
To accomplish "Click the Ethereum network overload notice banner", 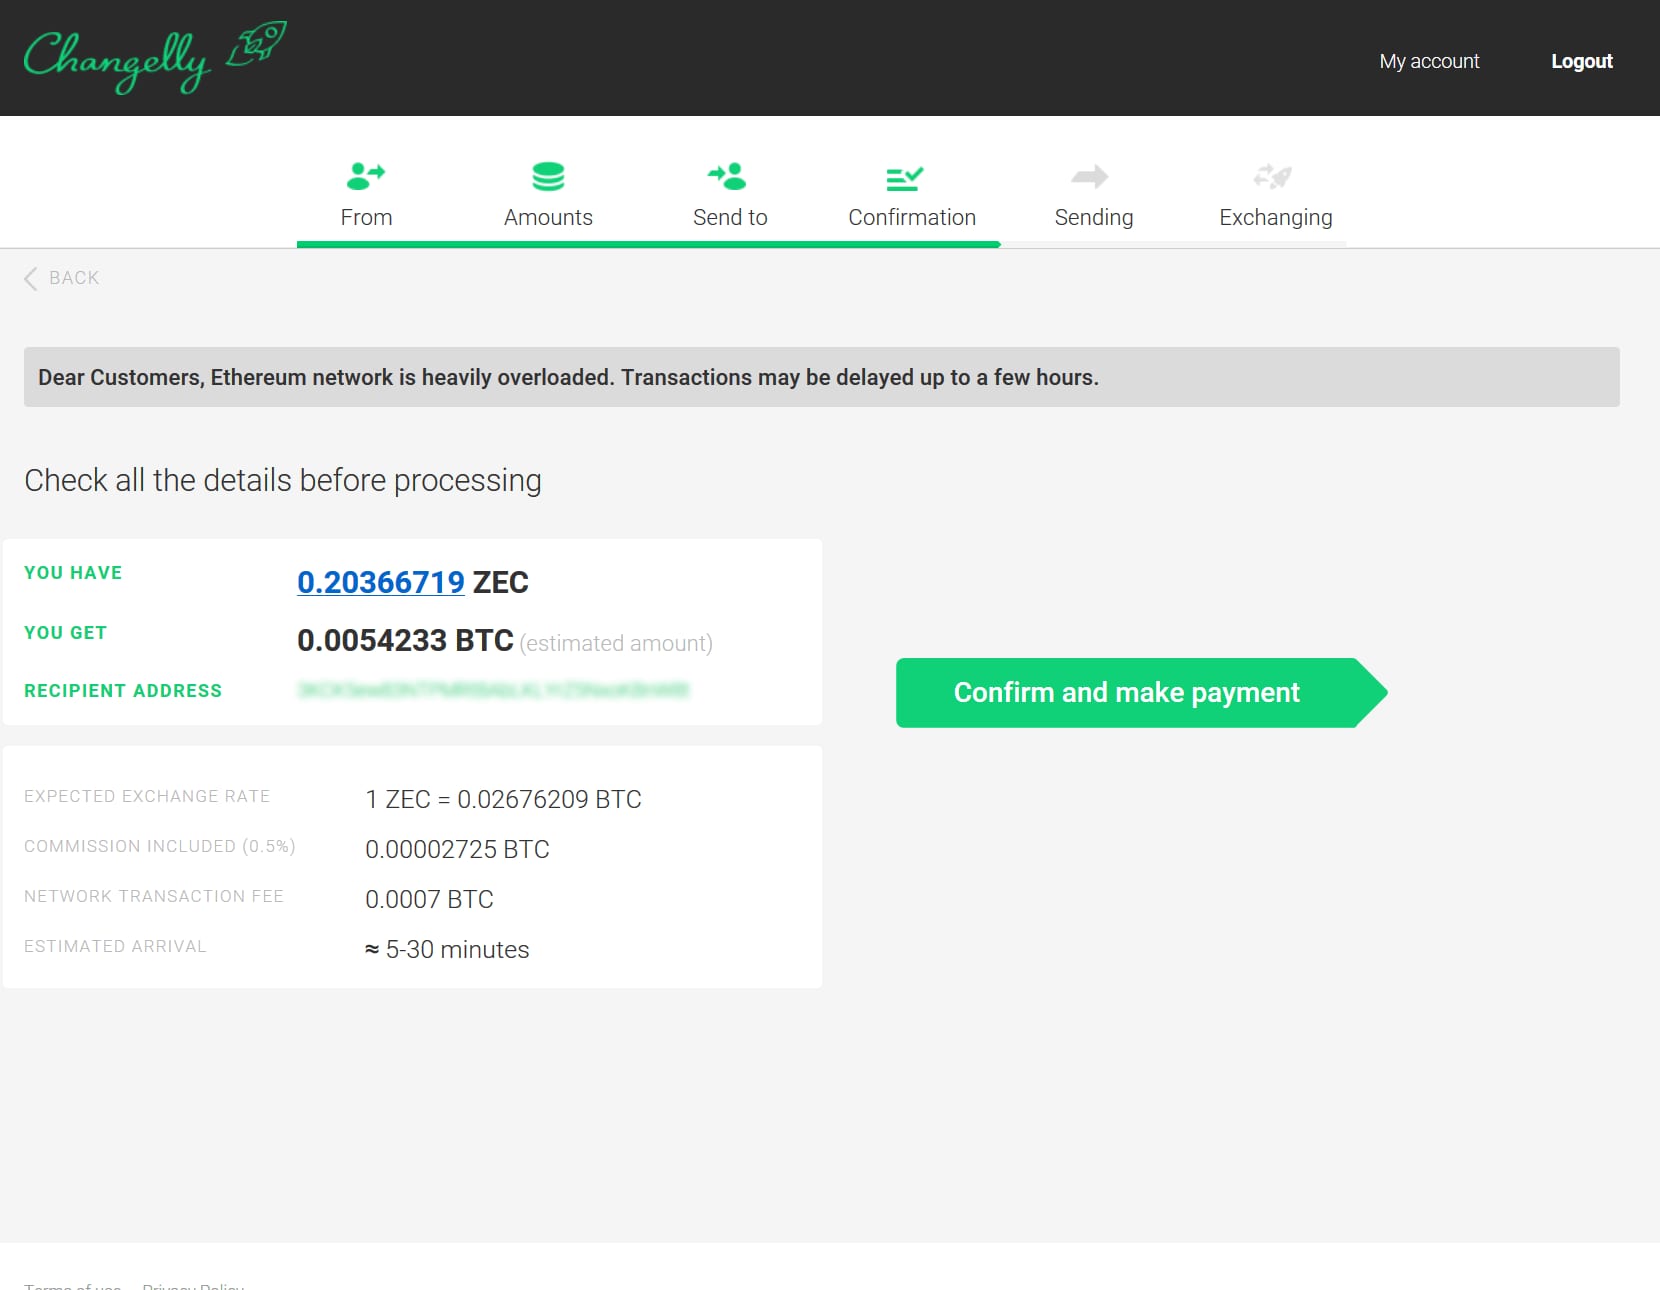I will (x=822, y=377).
